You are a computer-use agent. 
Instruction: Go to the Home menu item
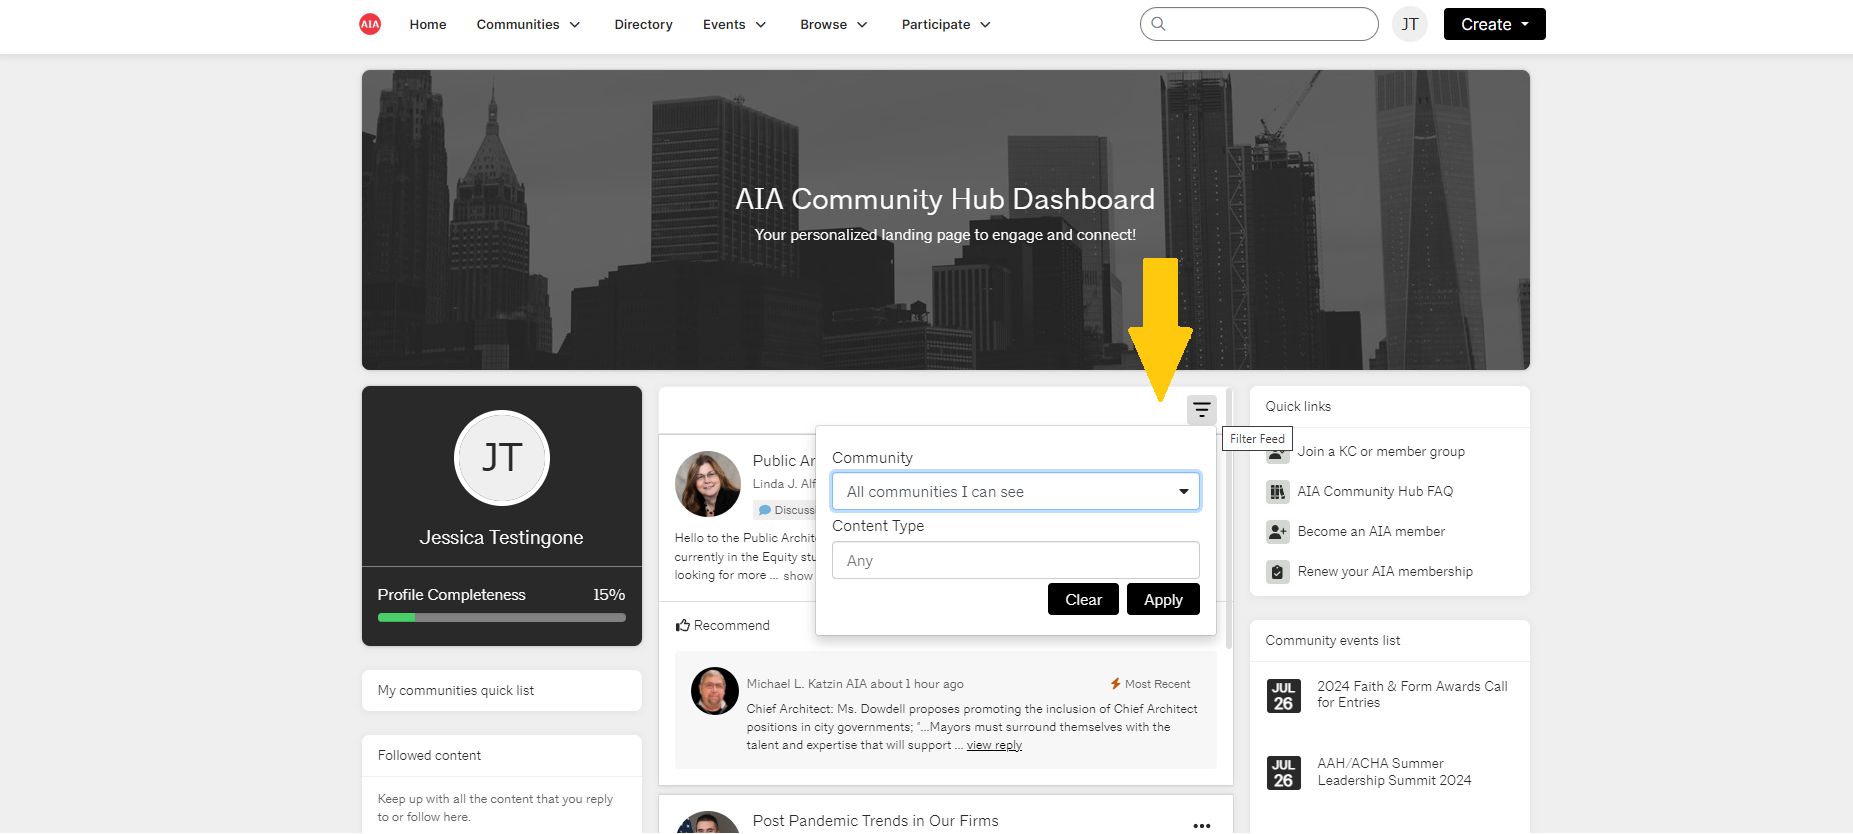(428, 24)
